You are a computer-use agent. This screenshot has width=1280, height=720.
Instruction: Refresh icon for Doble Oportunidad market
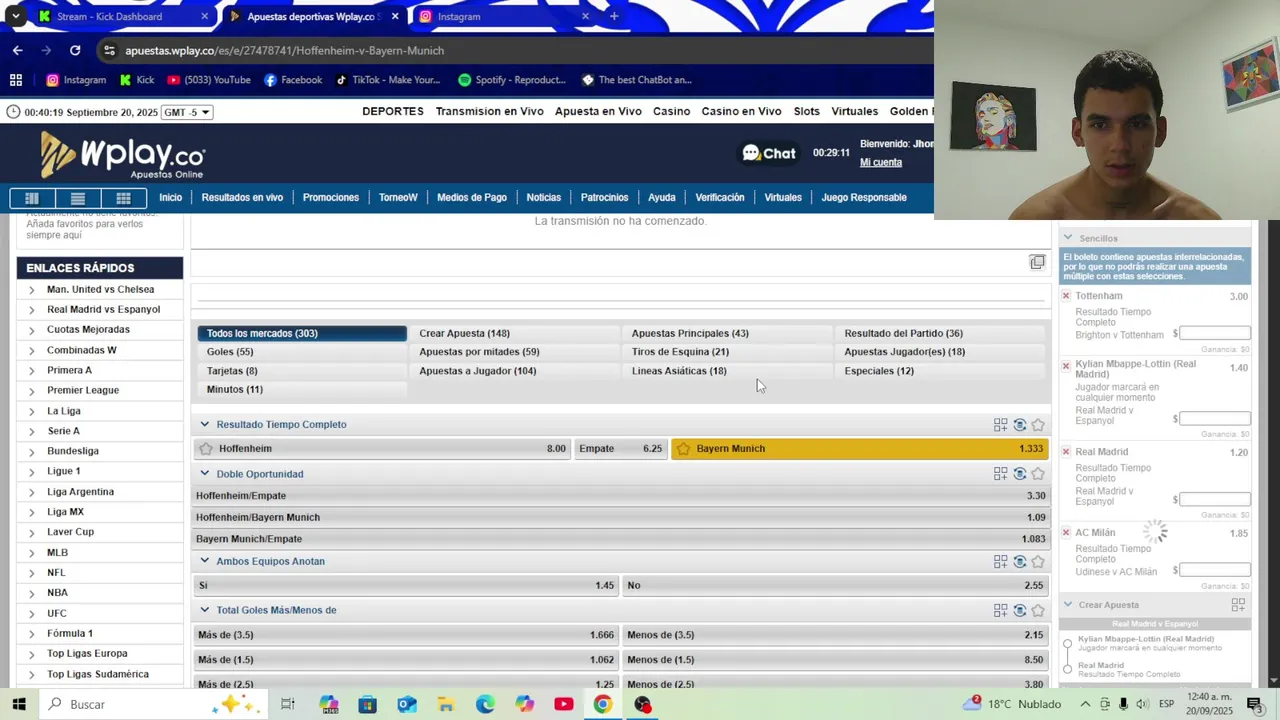tap(1020, 474)
